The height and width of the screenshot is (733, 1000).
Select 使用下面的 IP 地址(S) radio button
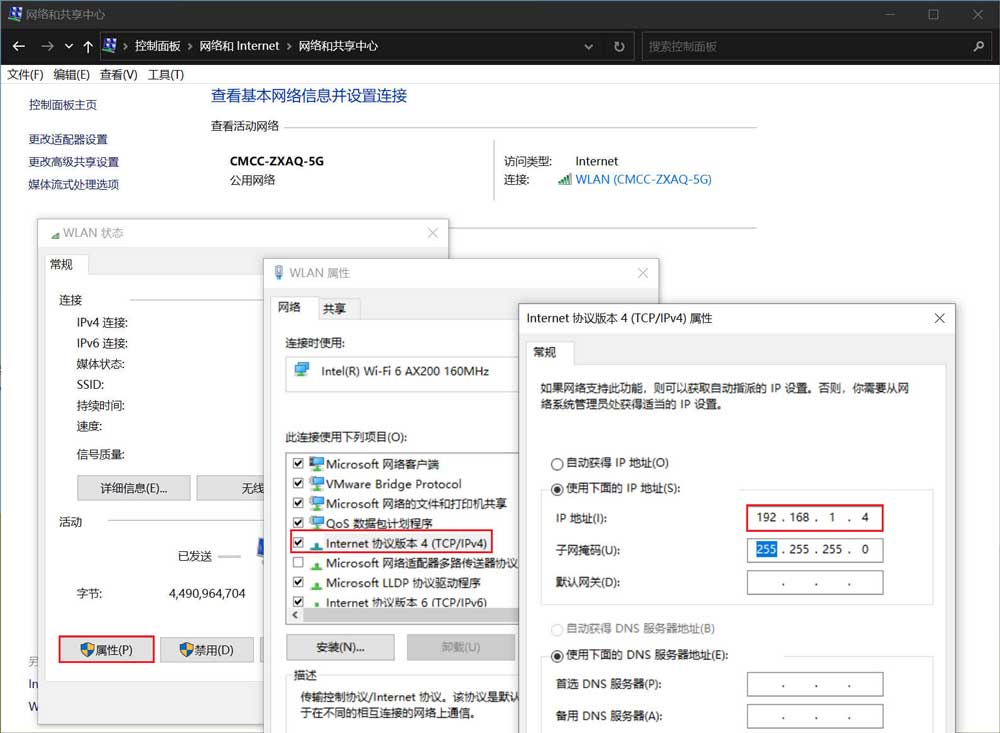(557, 489)
